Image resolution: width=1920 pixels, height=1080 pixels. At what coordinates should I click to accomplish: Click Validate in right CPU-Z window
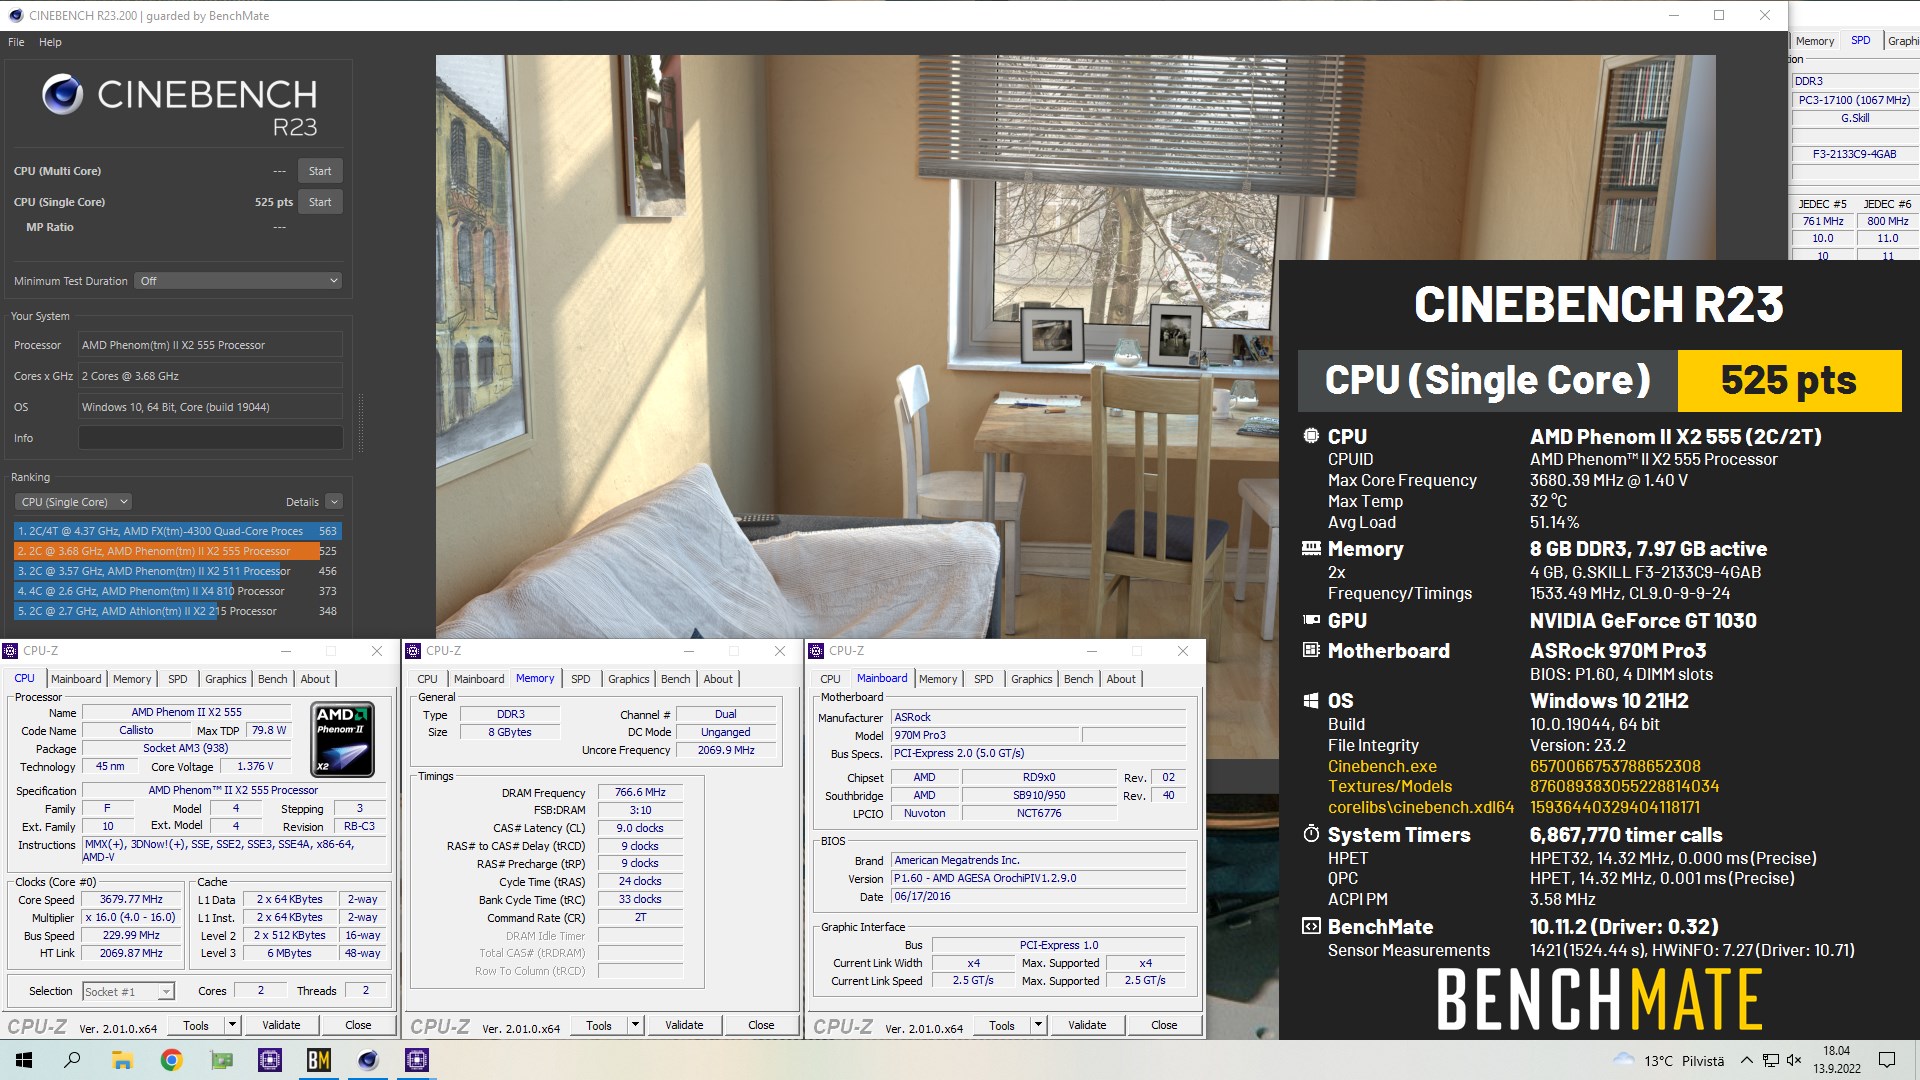[1087, 1025]
